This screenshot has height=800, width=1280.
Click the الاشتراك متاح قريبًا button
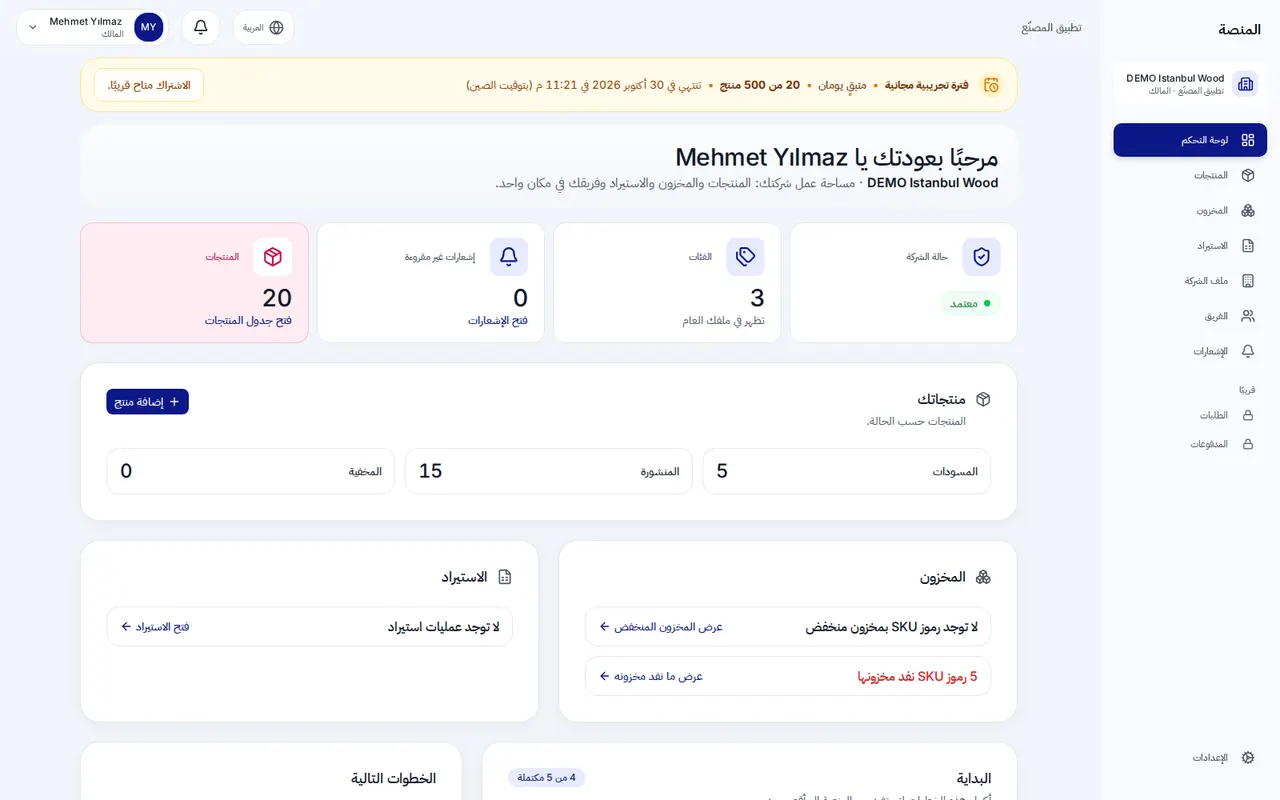[149, 85]
